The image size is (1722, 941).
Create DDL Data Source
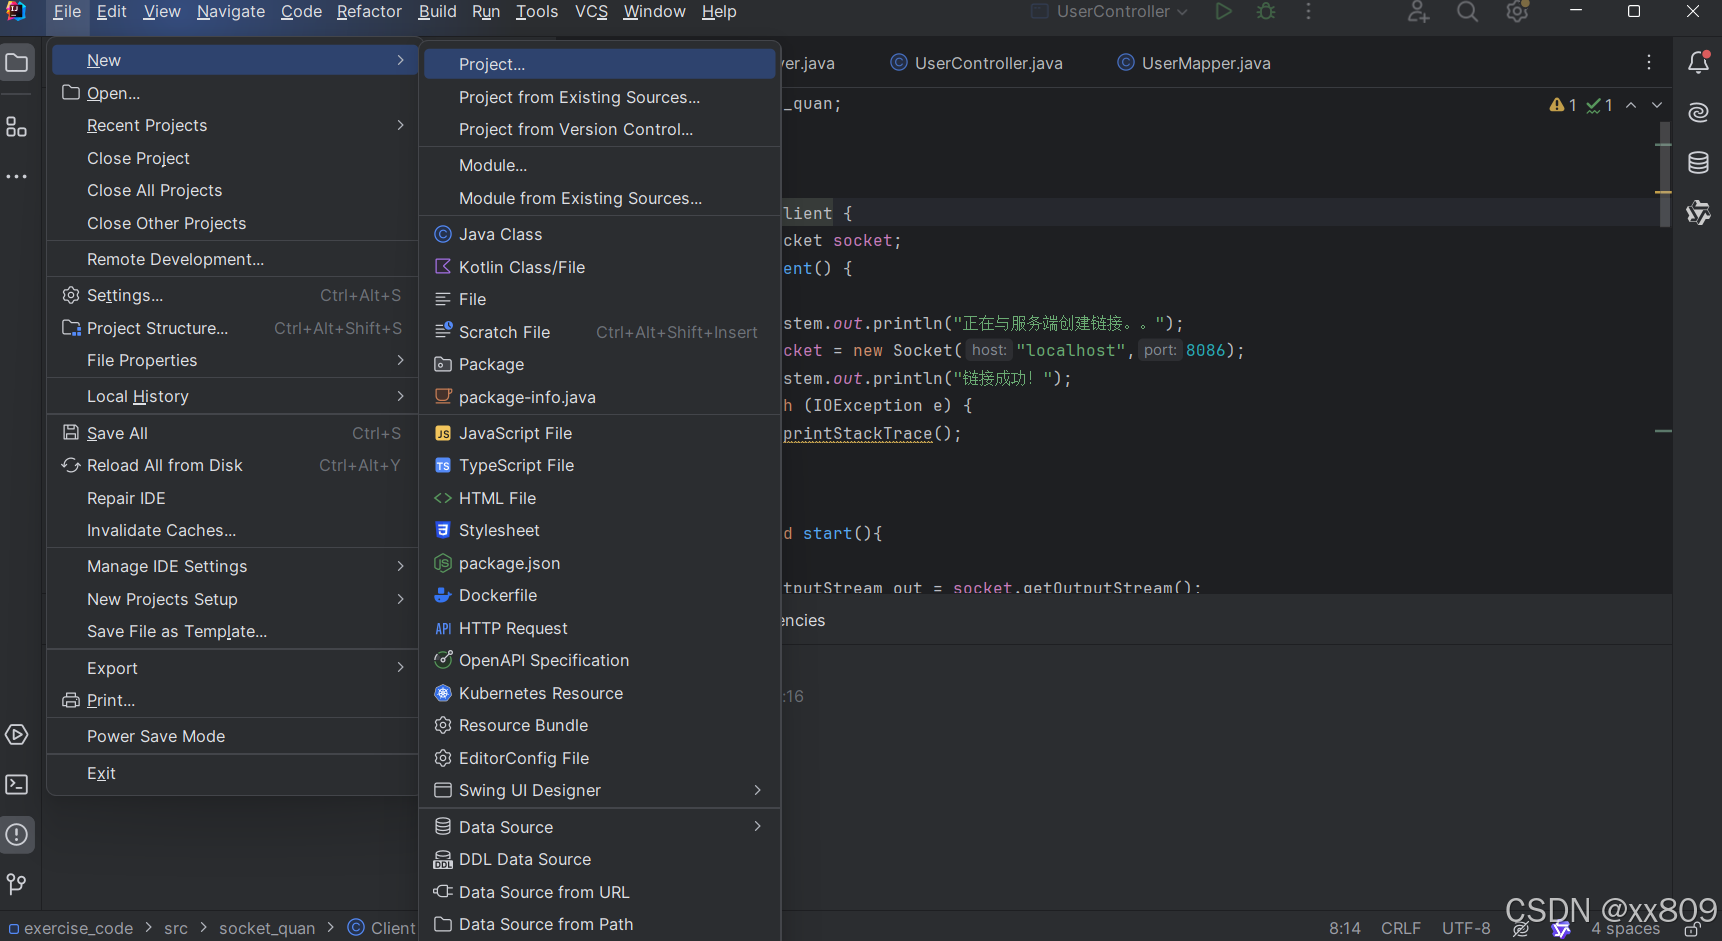[x=599, y=859]
